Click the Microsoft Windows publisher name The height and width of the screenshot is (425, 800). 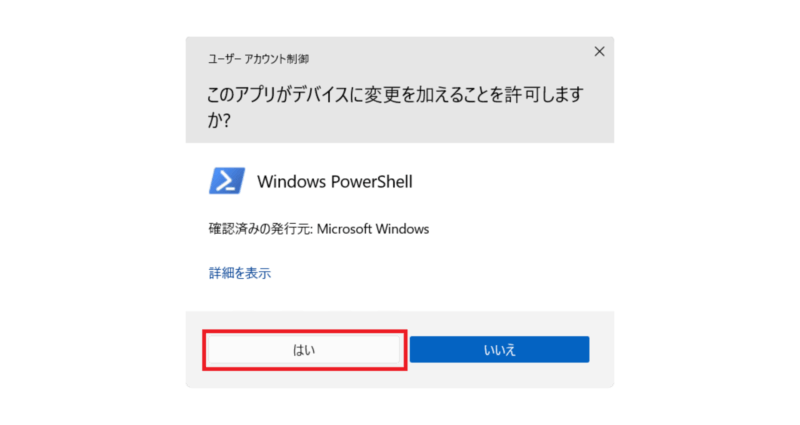click(373, 229)
